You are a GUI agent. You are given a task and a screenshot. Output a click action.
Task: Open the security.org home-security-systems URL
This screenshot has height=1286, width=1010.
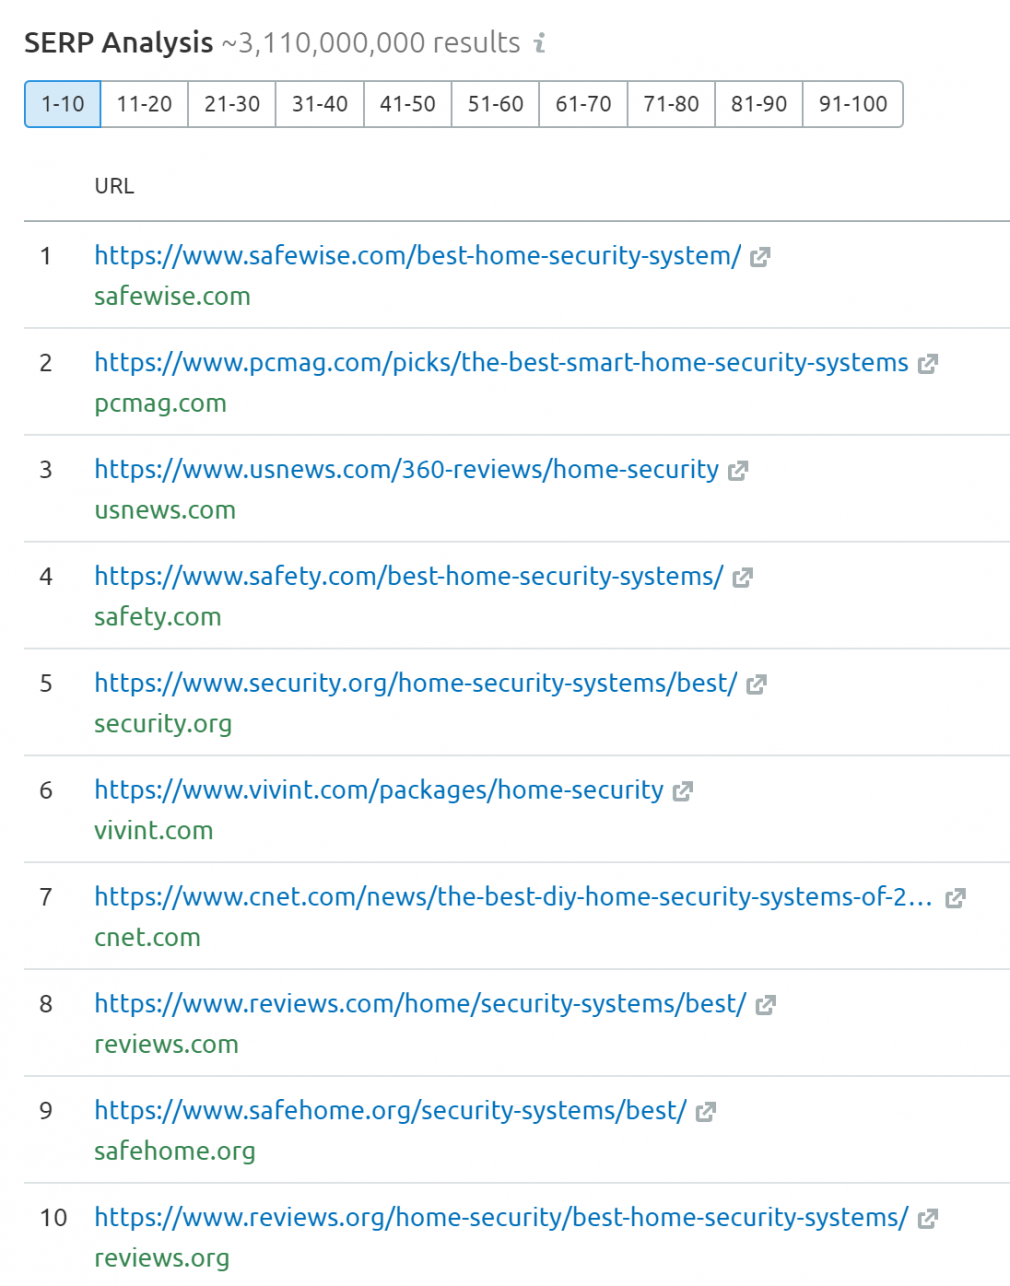[416, 684]
